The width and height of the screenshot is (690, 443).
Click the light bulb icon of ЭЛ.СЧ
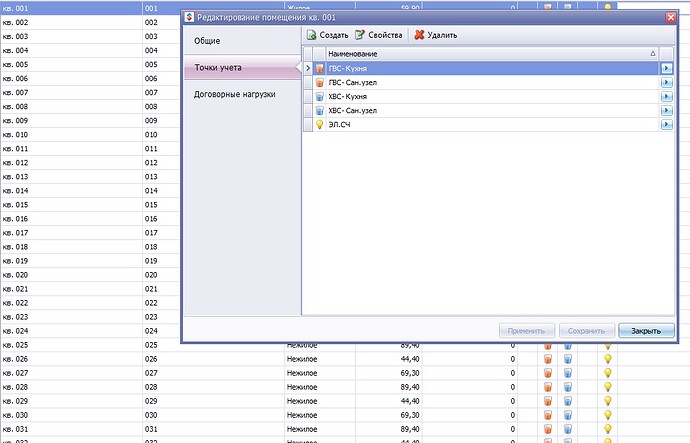point(319,124)
